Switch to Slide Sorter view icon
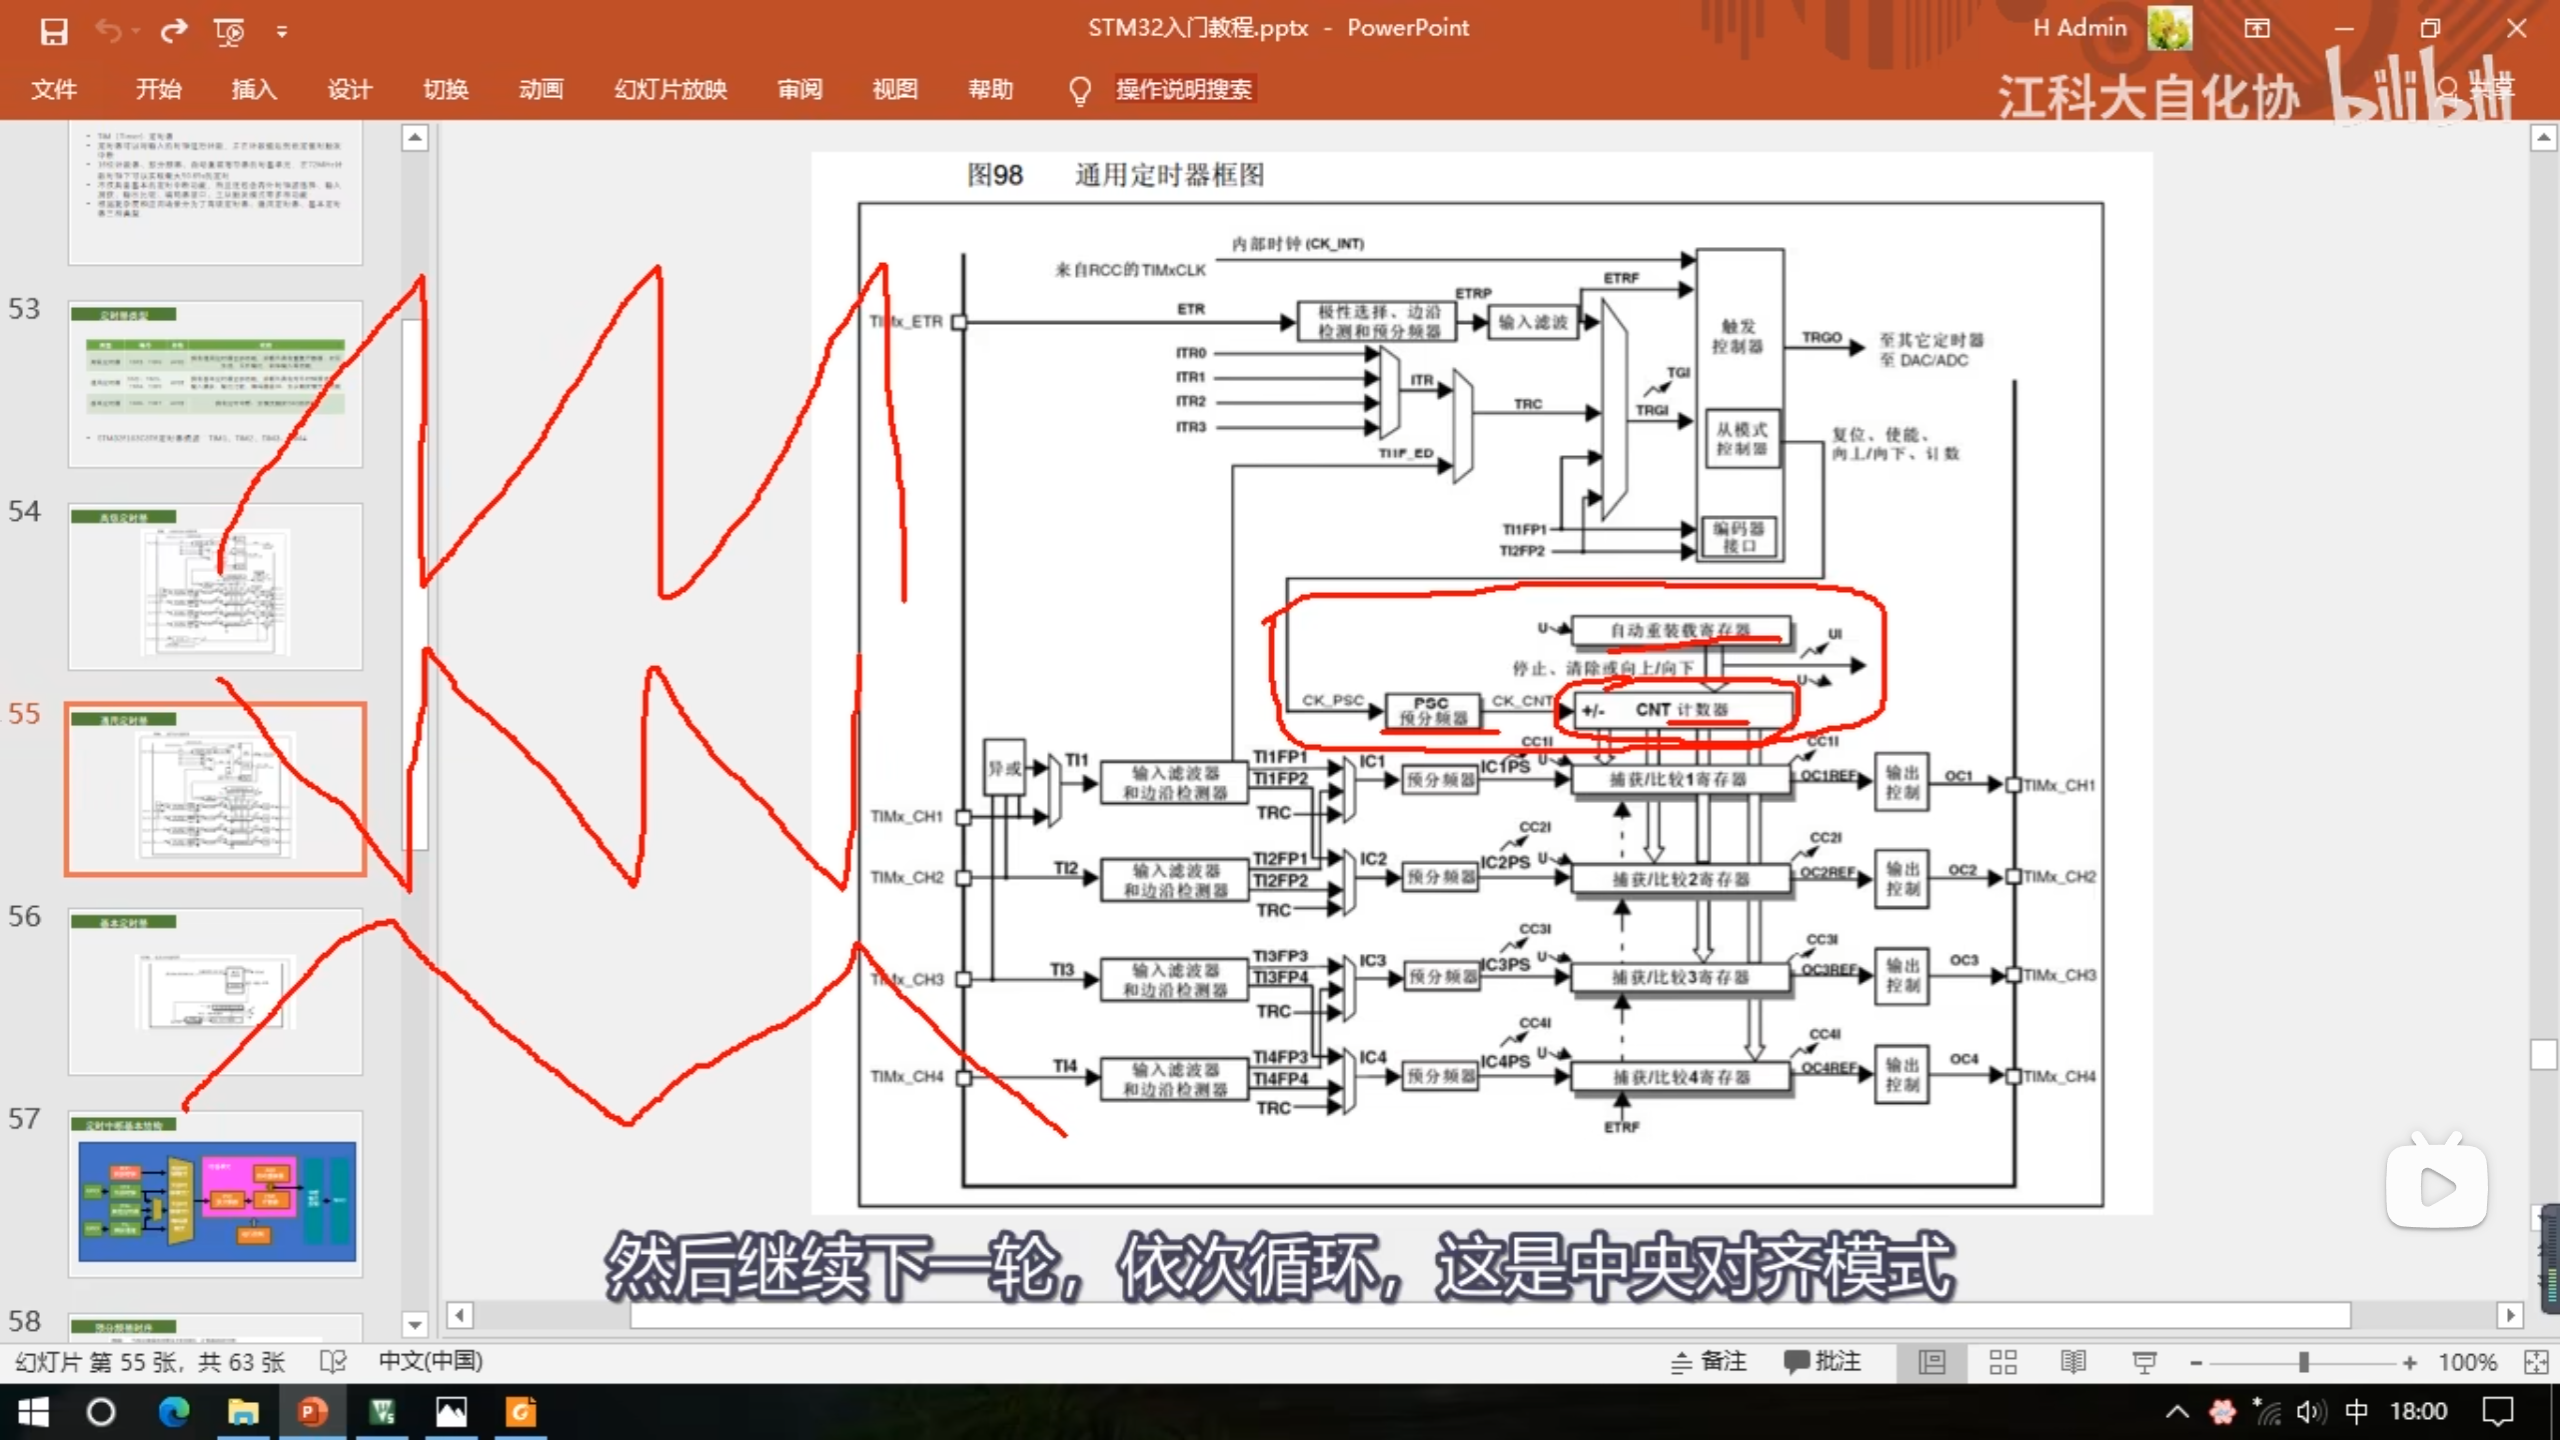Screen dimensions: 2560x1440 click(2002, 1362)
